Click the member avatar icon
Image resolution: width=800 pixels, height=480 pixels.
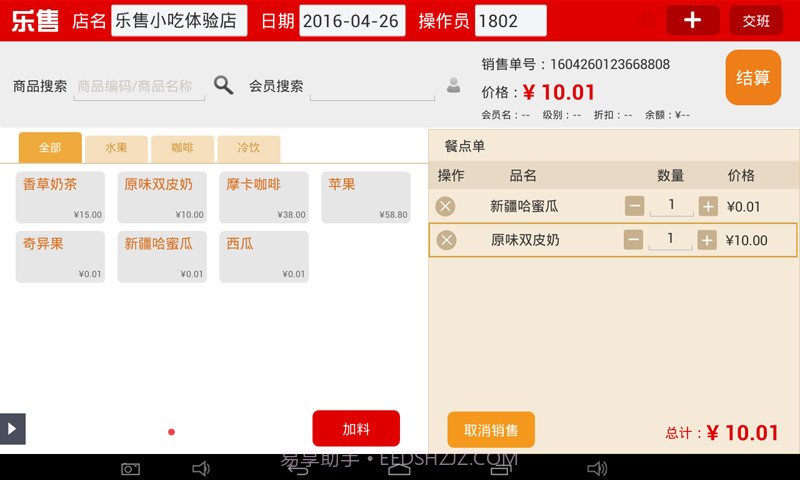tap(453, 85)
